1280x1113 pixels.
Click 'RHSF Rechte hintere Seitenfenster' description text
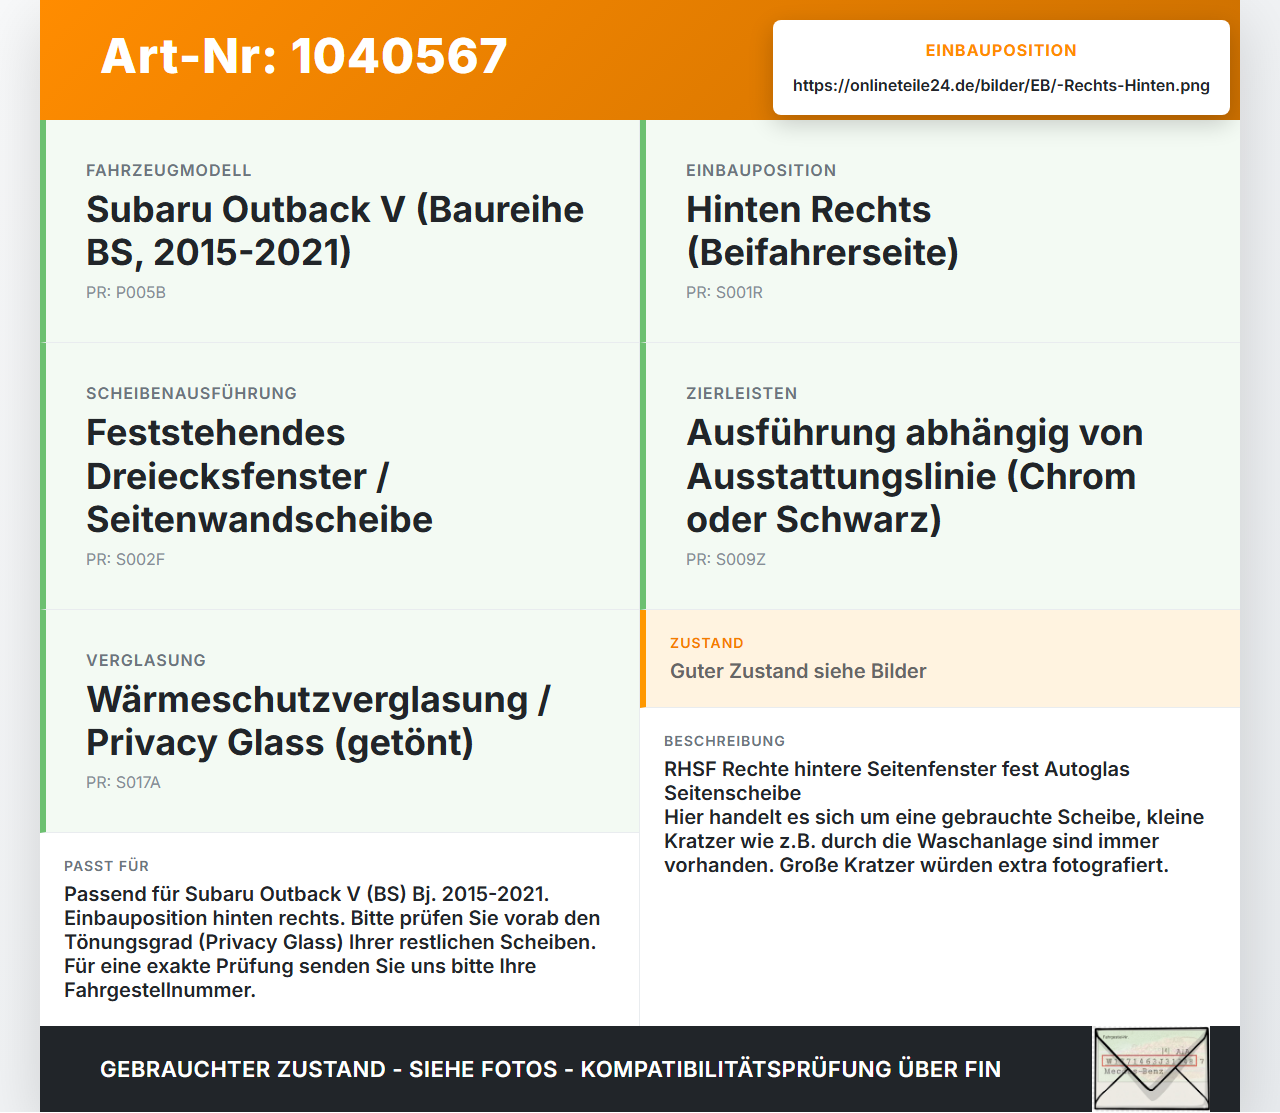[897, 781]
